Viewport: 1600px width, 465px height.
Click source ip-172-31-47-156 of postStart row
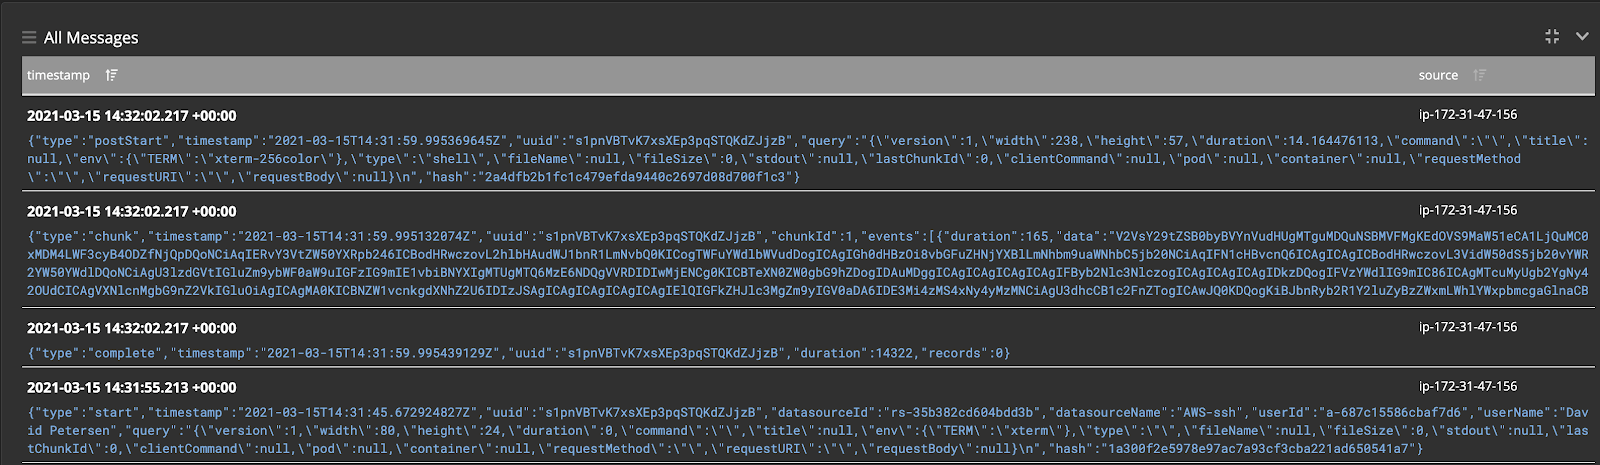(x=1468, y=114)
